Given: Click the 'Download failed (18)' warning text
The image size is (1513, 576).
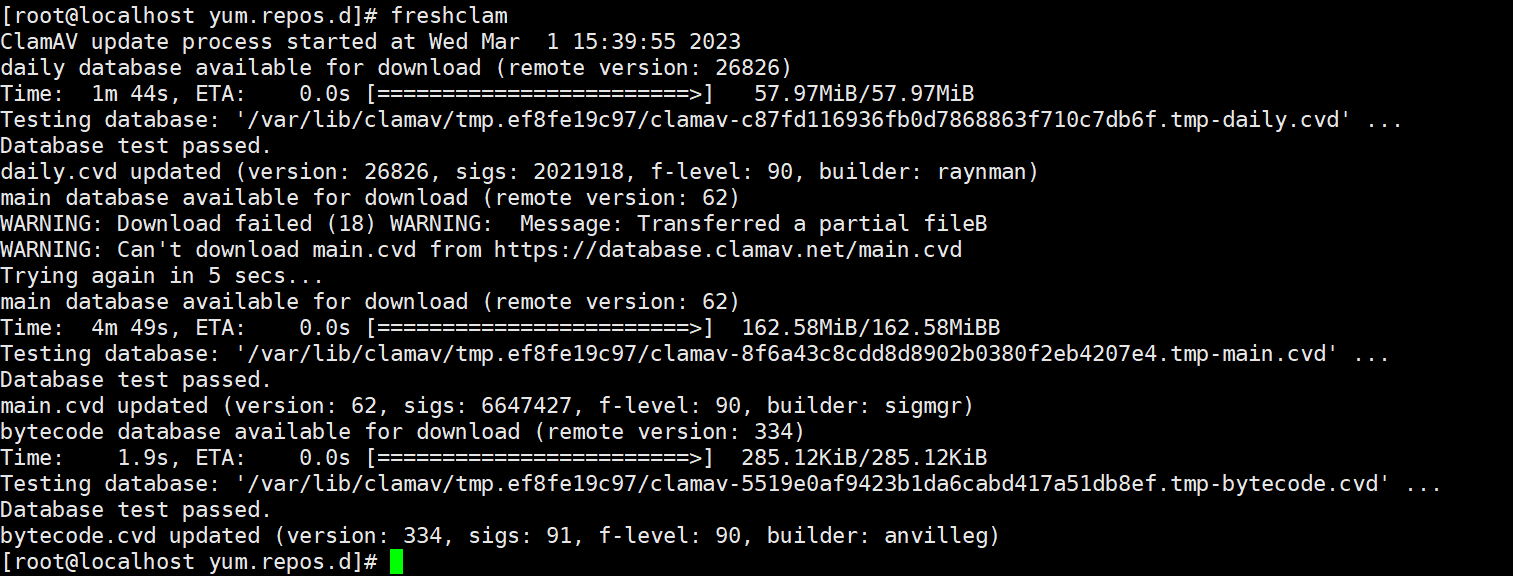Looking at the screenshot, I should [x=247, y=224].
